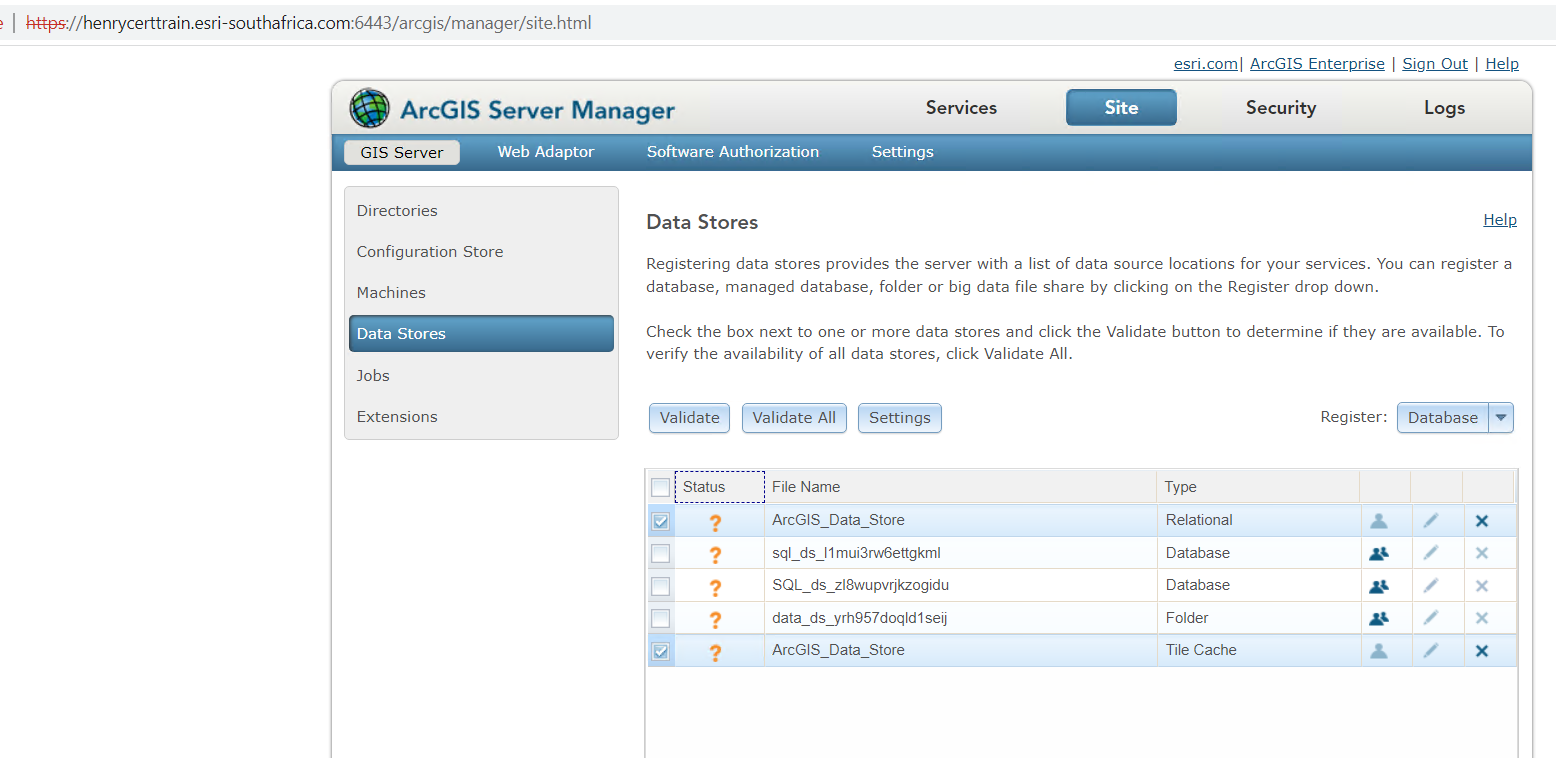Toggle the select-all checkbox in table header
The width and height of the screenshot is (1556, 758).
660,488
